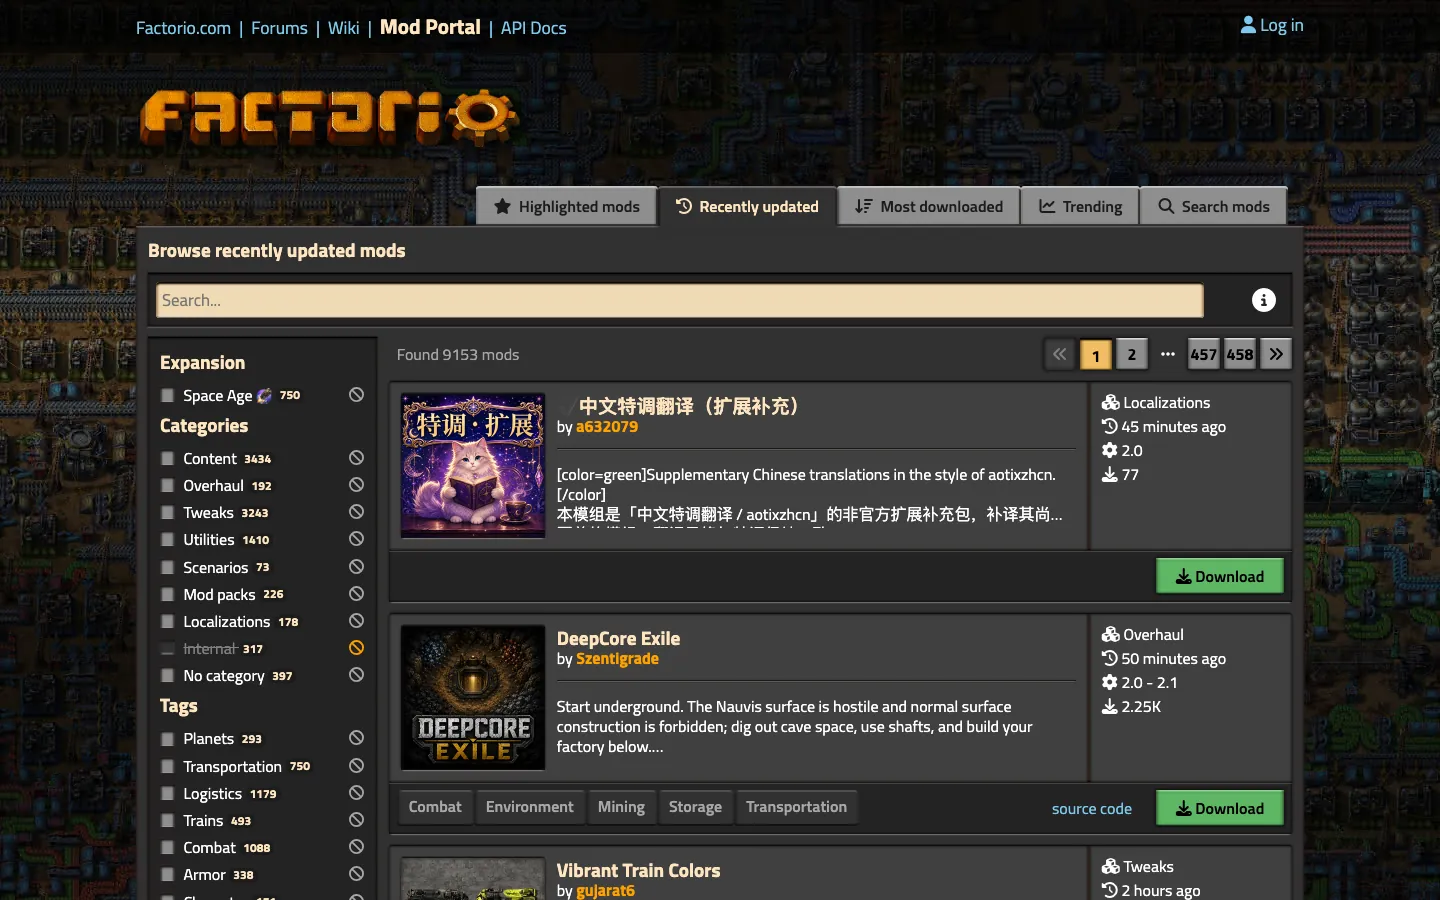This screenshot has height=900, width=1440.
Task: Exclude No category via ban icon
Action: tap(356, 675)
